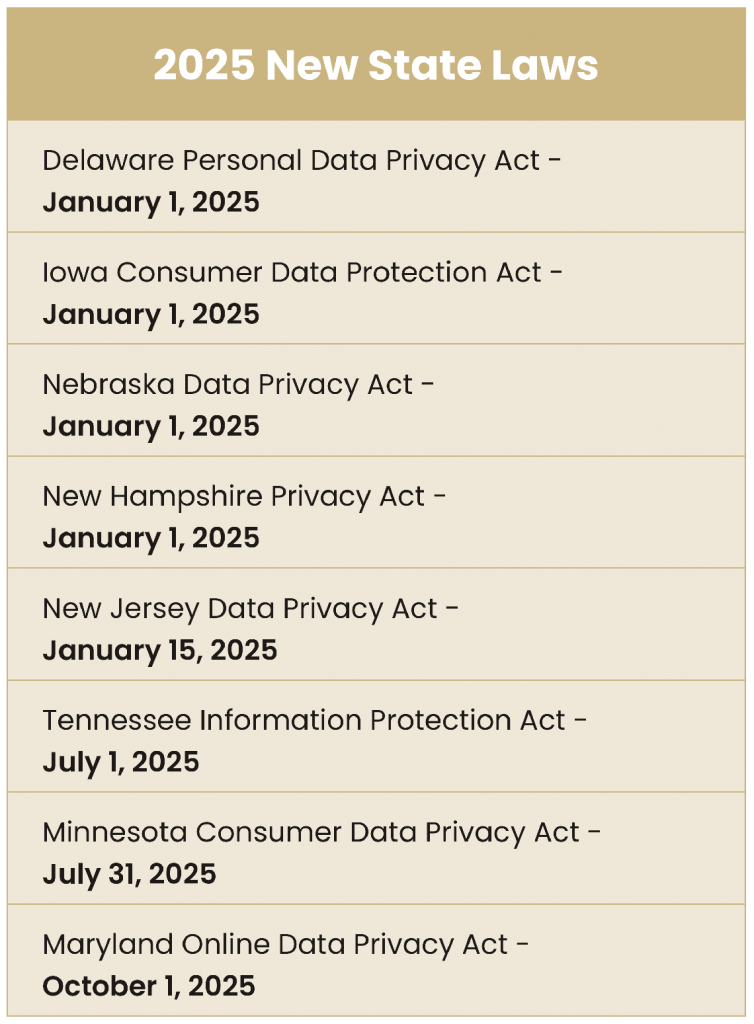Click the New Hampshire January 1, 2025 date
Image resolution: width=754 pixels, height=1024 pixels.
tap(151, 538)
